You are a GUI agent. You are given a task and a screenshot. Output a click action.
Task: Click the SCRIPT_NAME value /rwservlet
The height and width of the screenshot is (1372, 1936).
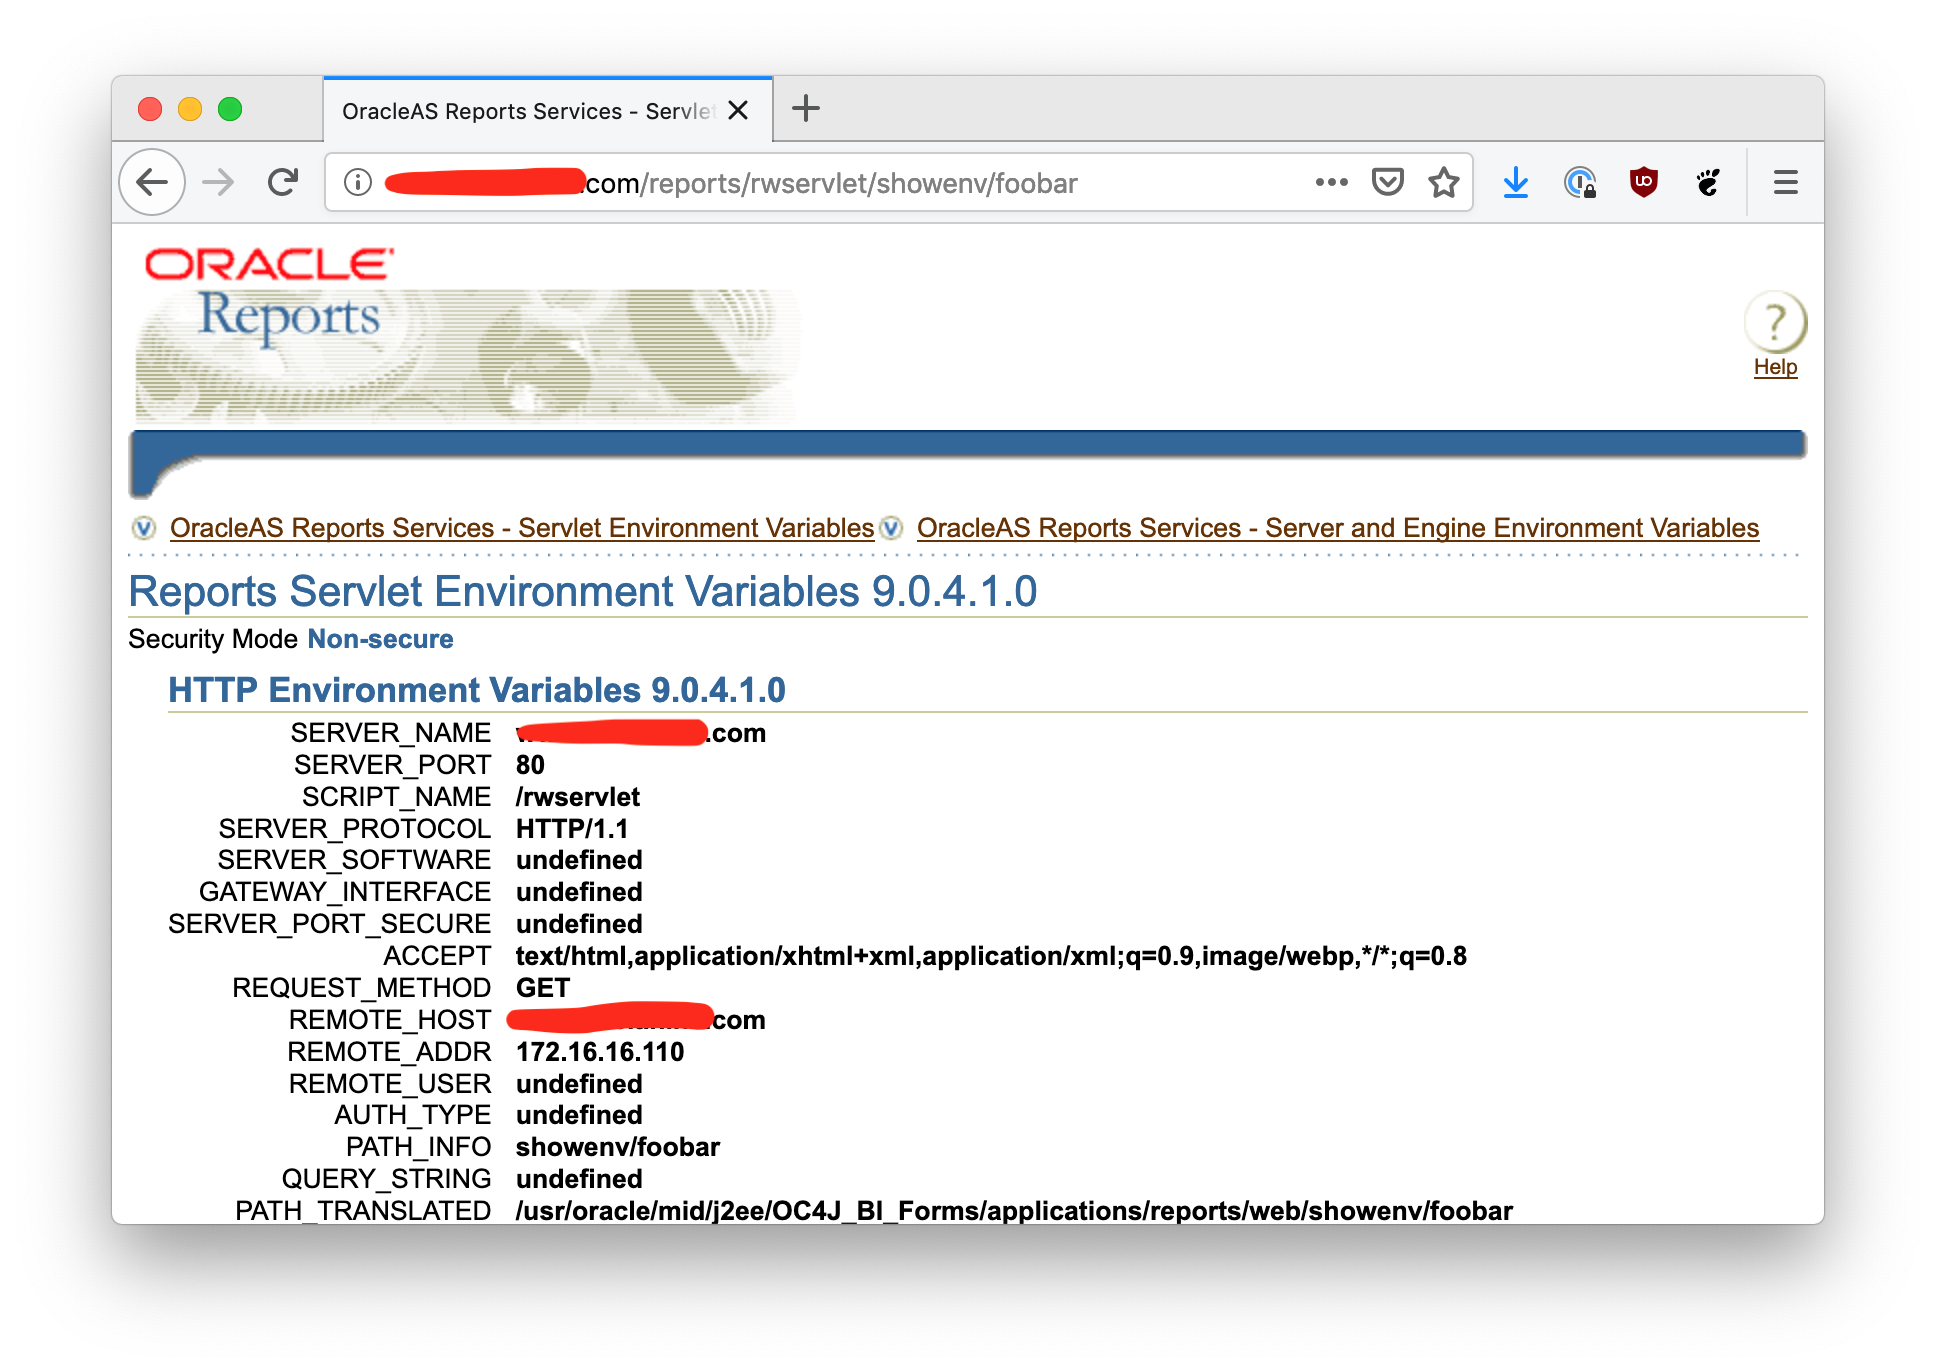pos(578,797)
